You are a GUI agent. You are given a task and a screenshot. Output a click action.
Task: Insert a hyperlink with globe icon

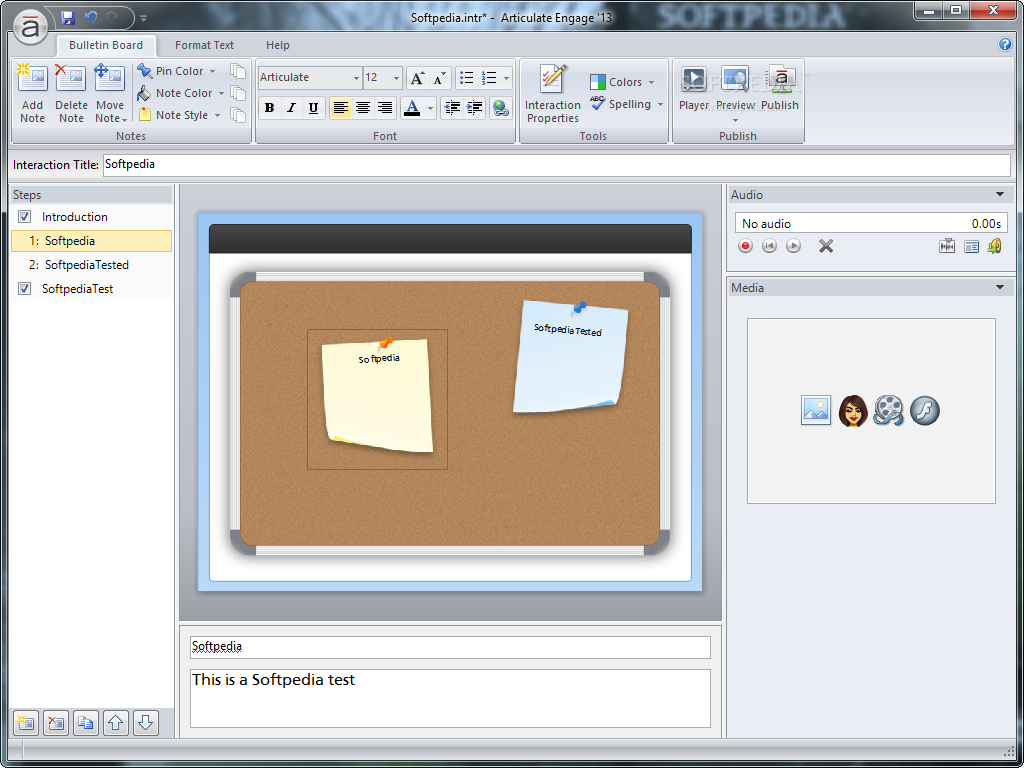pyautogui.click(x=500, y=108)
